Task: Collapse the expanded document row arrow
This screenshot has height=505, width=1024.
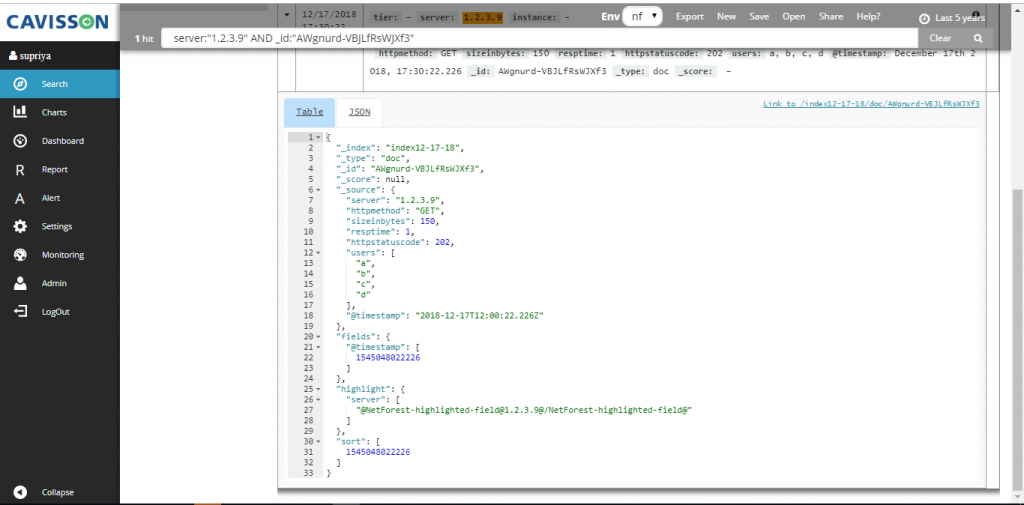Action: [287, 16]
